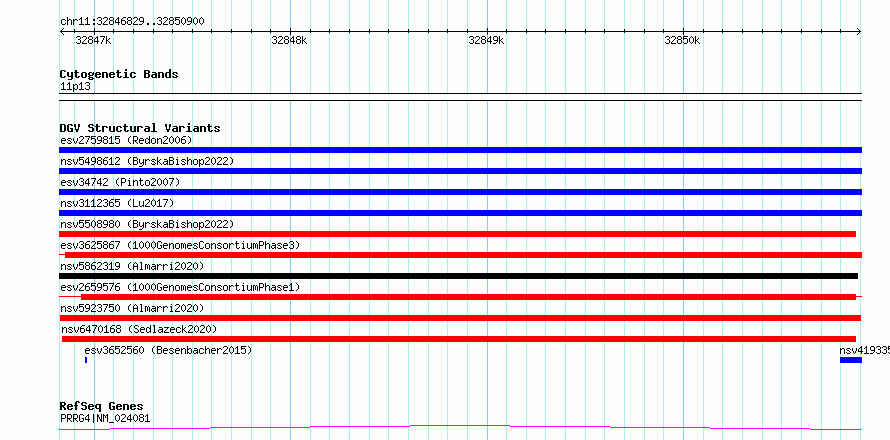Click the left arrowhead of the ruler
This screenshot has height=440, width=890.
tap(62, 31)
